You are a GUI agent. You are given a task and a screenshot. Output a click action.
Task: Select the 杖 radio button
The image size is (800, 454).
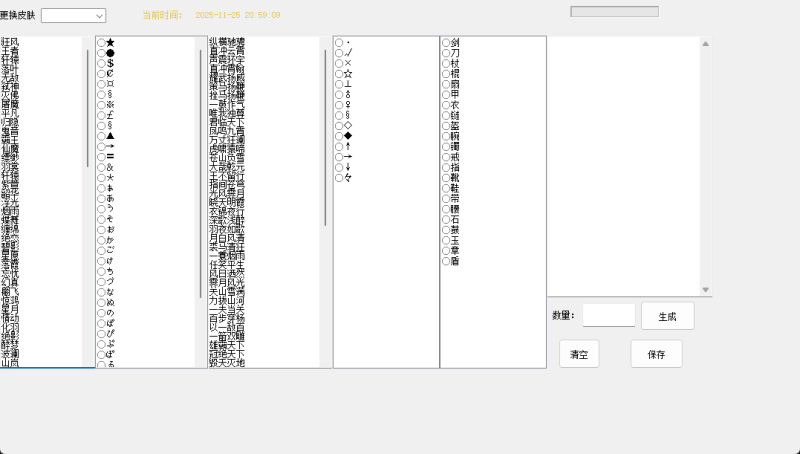click(446, 63)
